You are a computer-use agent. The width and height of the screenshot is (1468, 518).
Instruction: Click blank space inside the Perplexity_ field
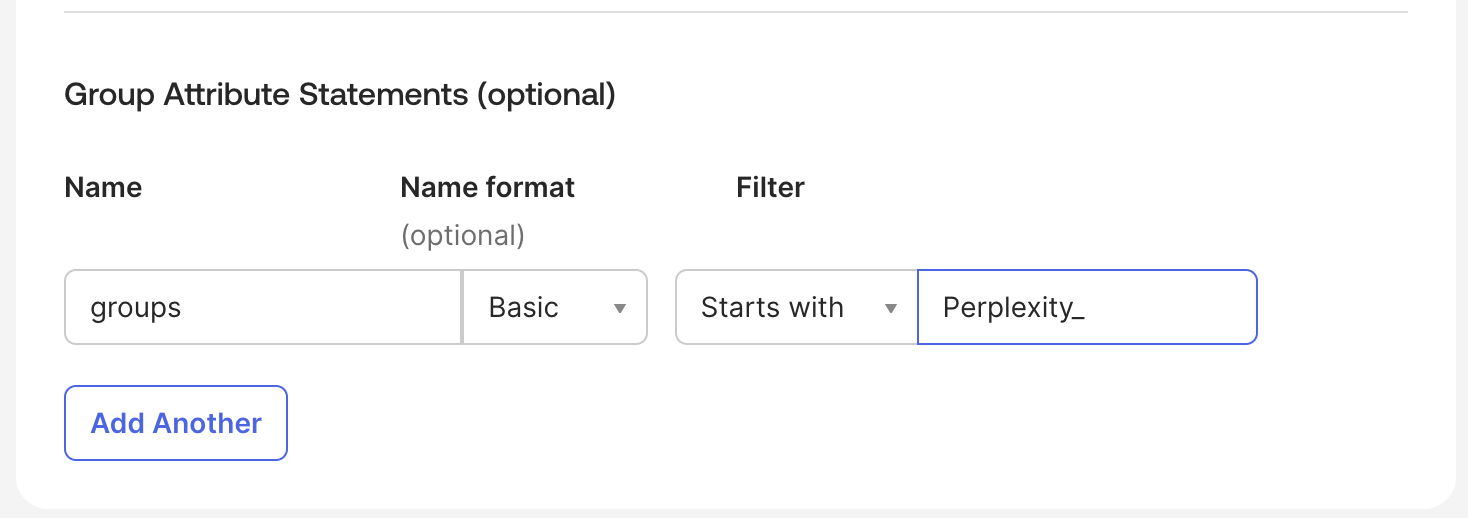(x=1170, y=307)
